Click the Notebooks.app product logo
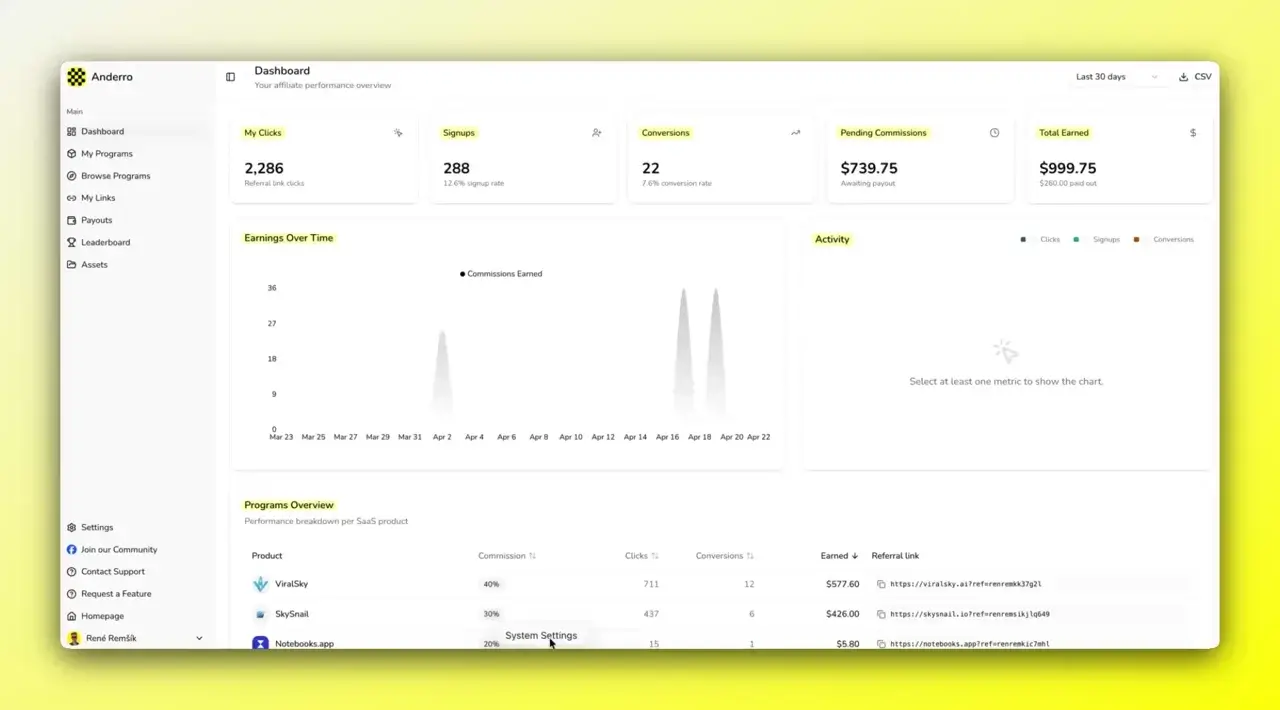 pyautogui.click(x=260, y=643)
